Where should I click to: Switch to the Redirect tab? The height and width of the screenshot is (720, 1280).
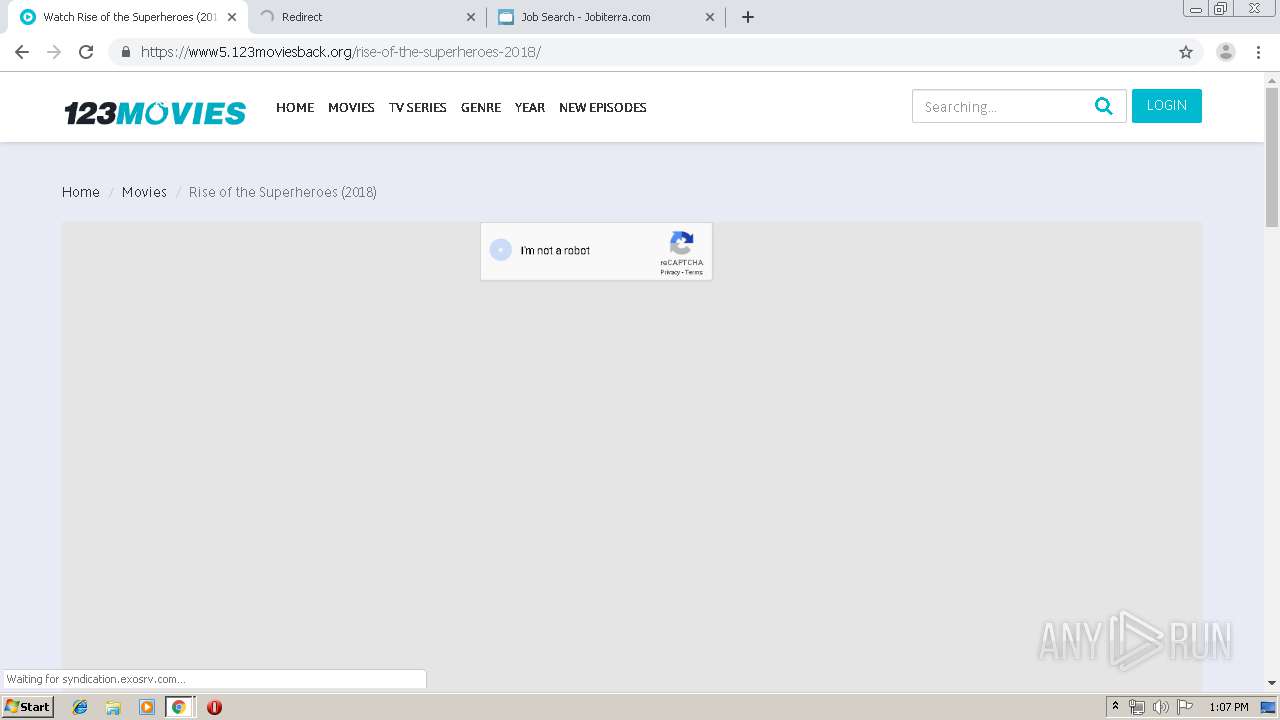(x=367, y=17)
